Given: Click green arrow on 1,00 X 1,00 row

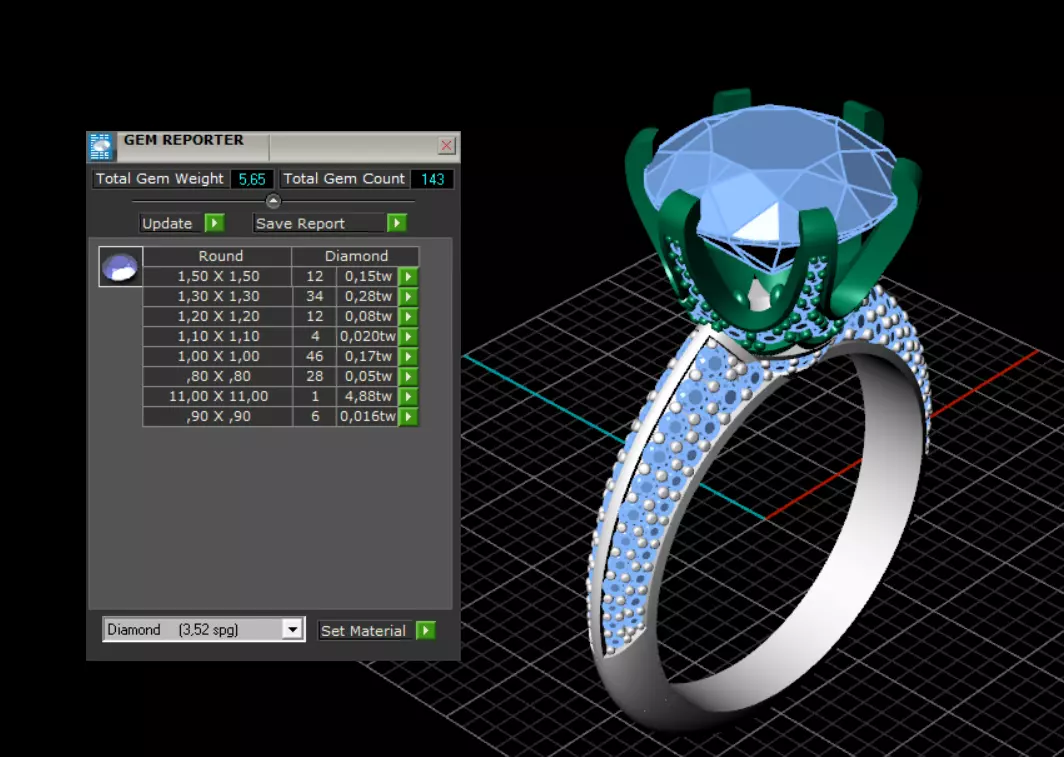Looking at the screenshot, I should point(408,357).
